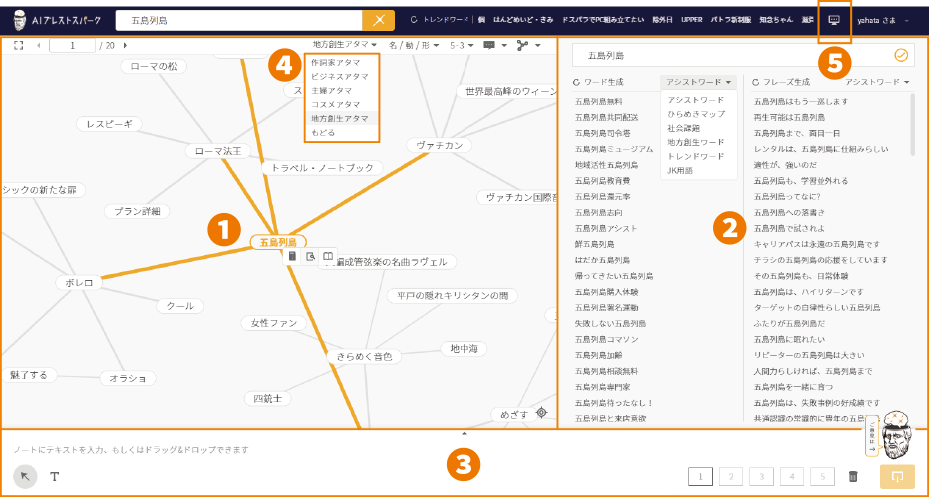
Task: Open the book icon under 五島列島 node
Action: pyautogui.click(x=328, y=256)
